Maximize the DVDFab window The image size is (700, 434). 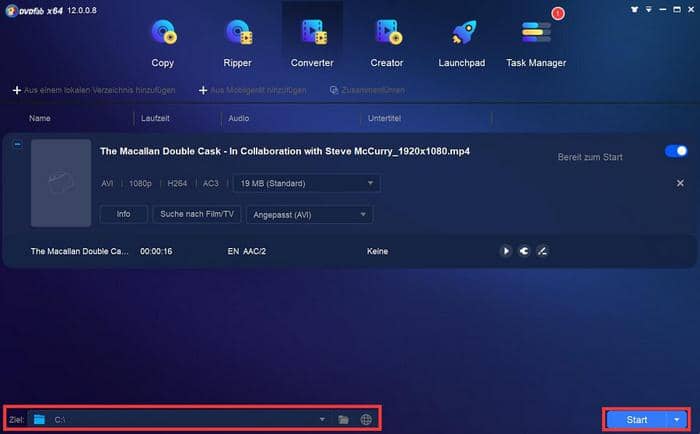[677, 9]
